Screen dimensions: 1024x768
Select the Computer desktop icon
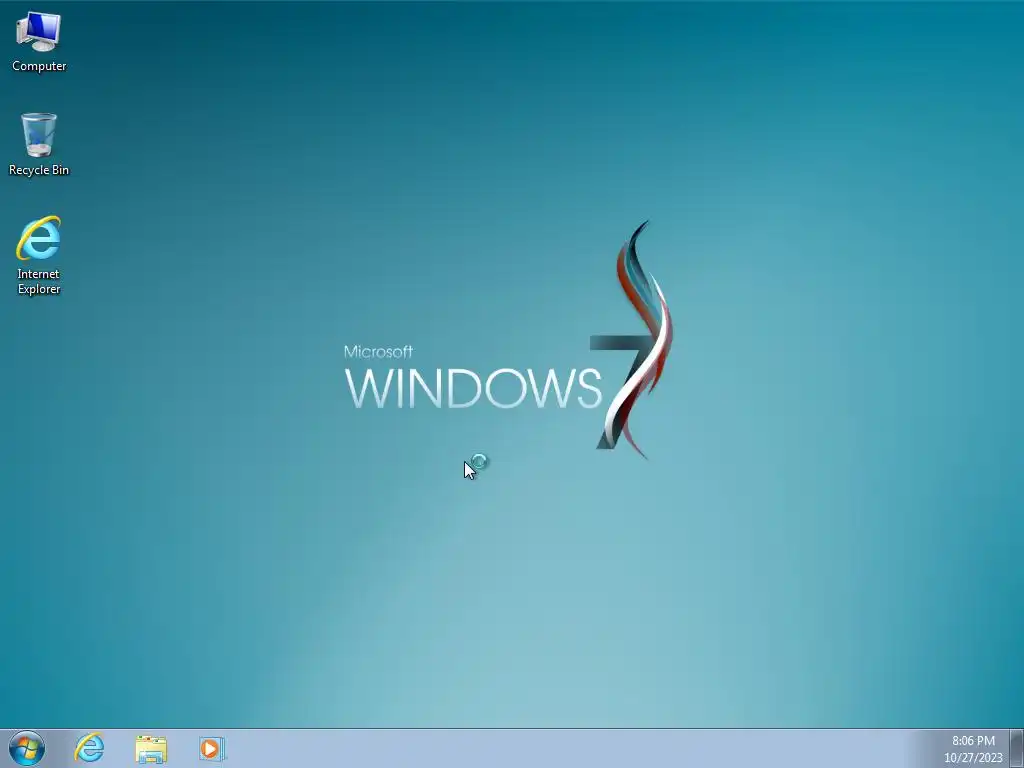39,42
